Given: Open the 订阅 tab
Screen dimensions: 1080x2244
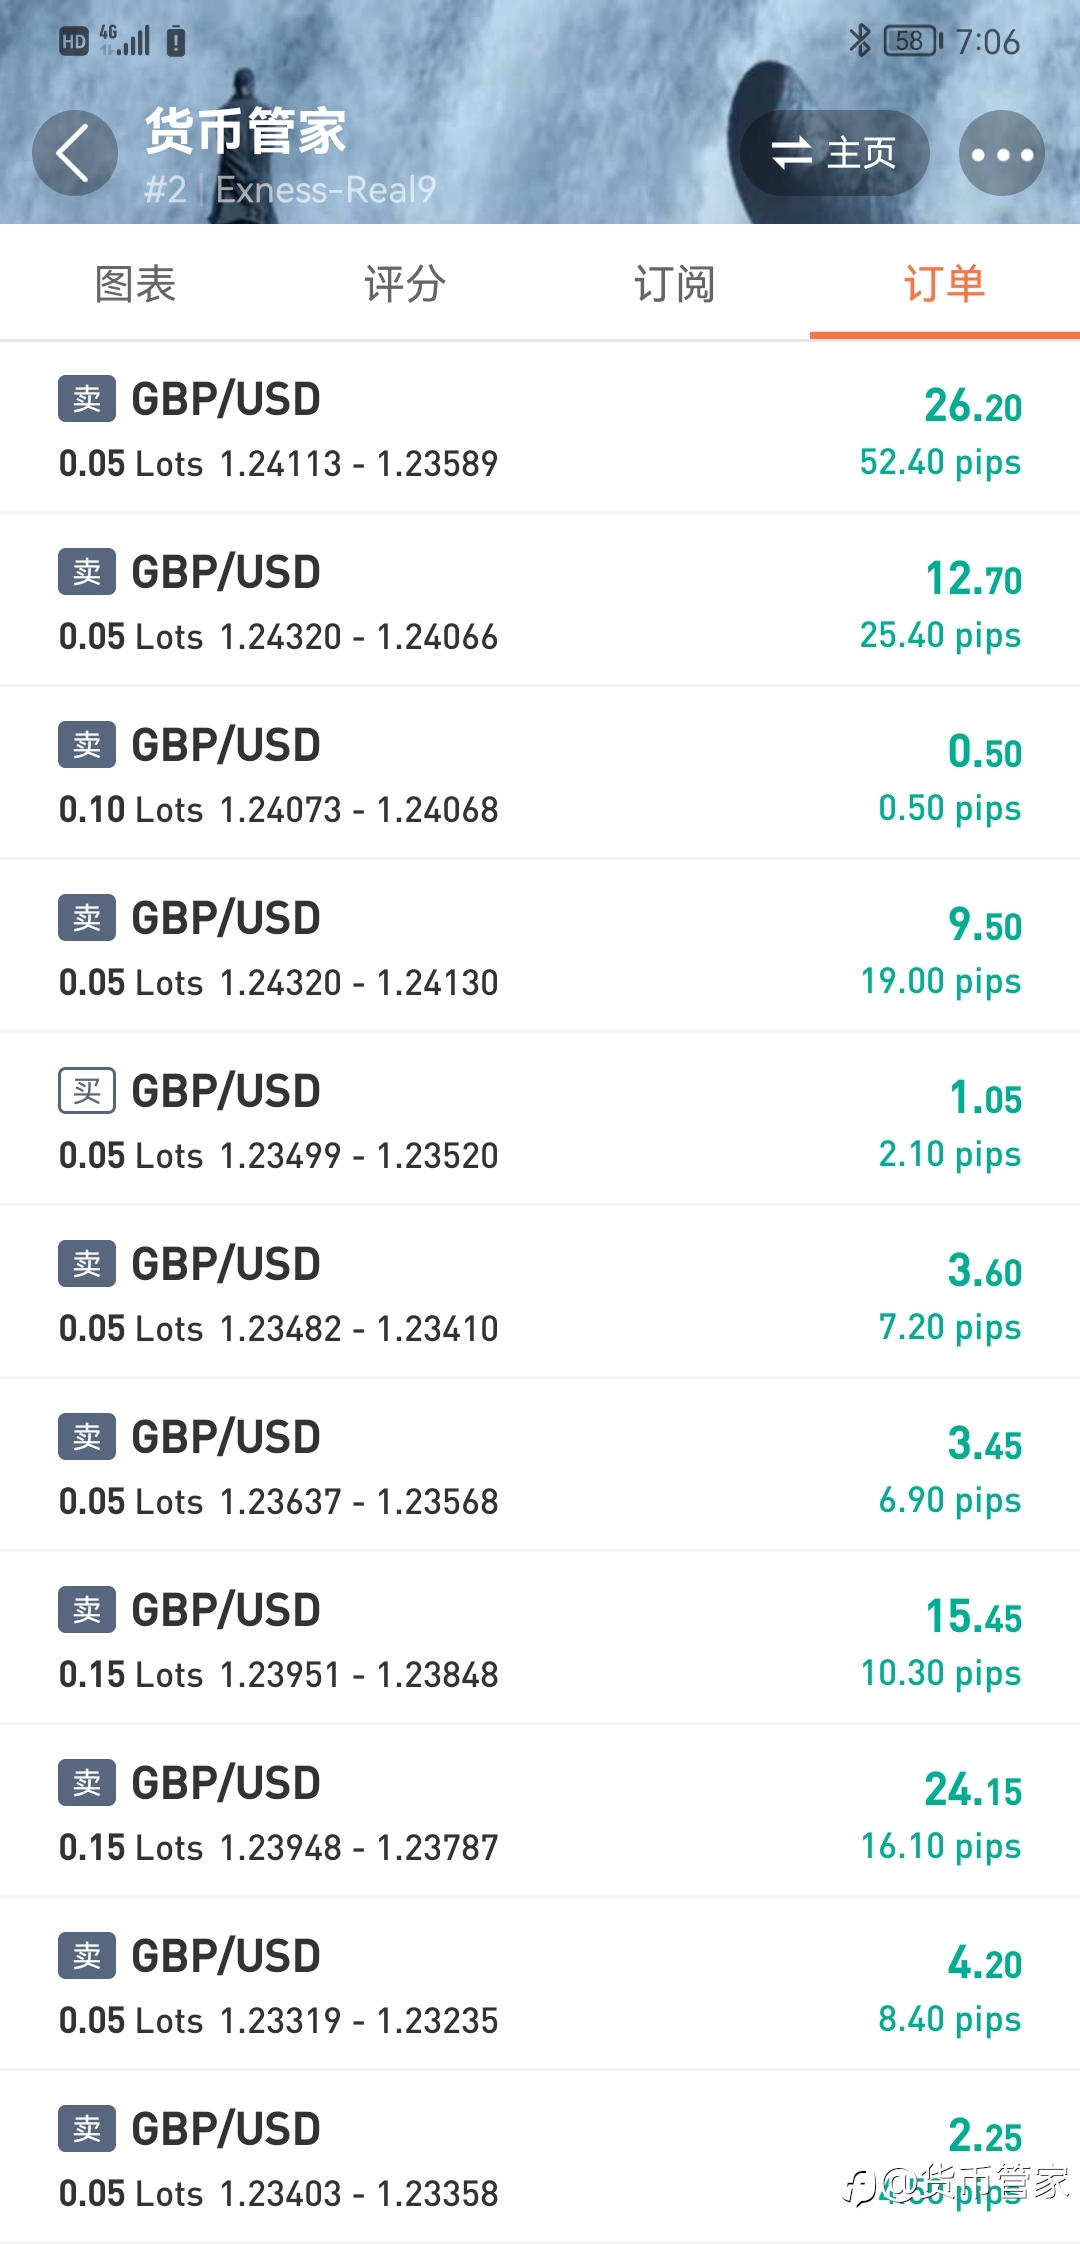Looking at the screenshot, I should tap(674, 284).
